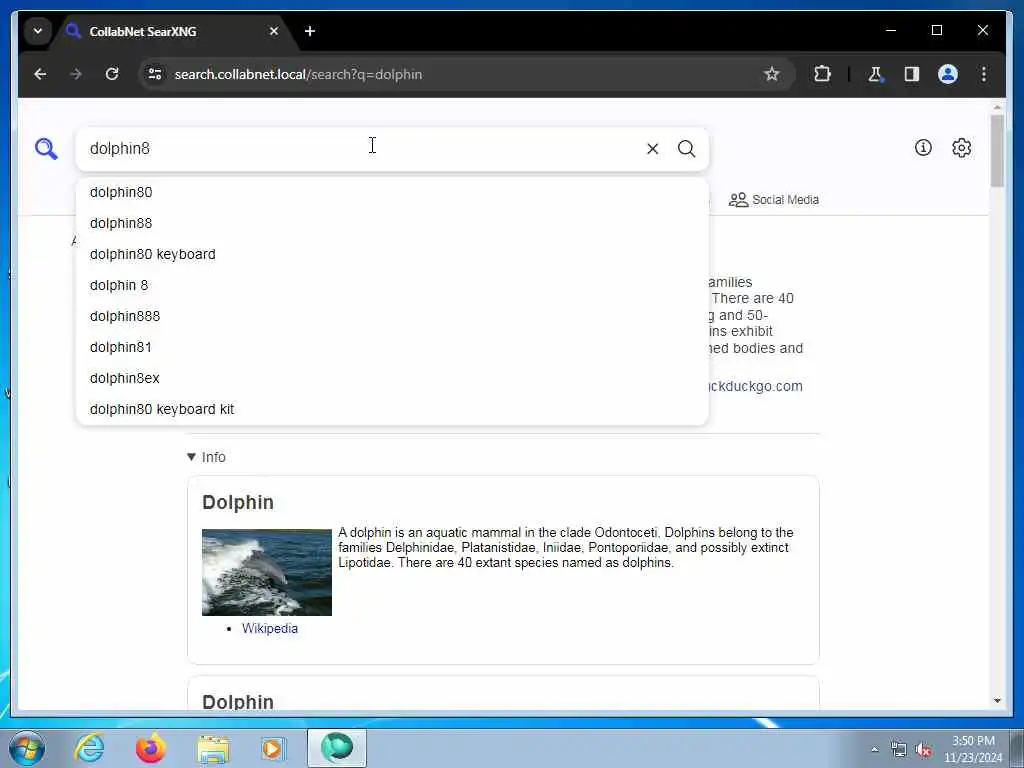This screenshot has height=768, width=1024.
Task: Open a new browser tab
Action: (x=310, y=31)
